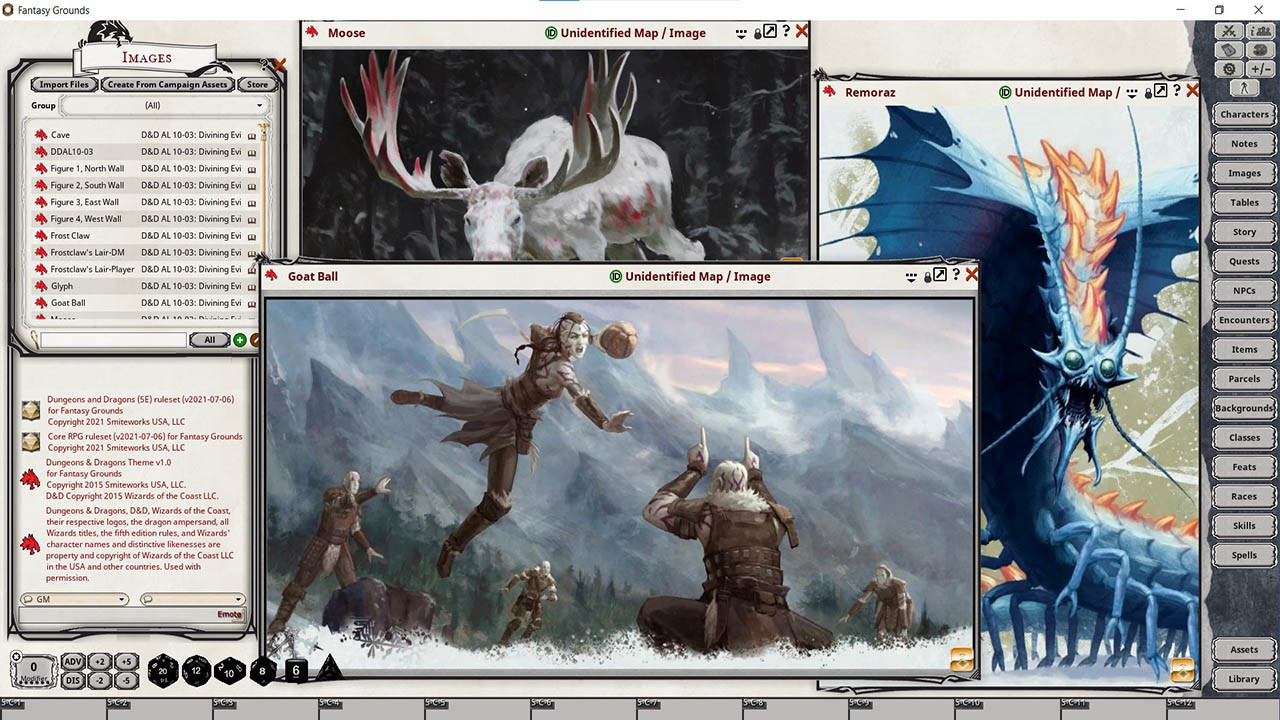This screenshot has height=720, width=1280.
Task: Click lock icon on Goat Ball window
Action: pos(928,276)
